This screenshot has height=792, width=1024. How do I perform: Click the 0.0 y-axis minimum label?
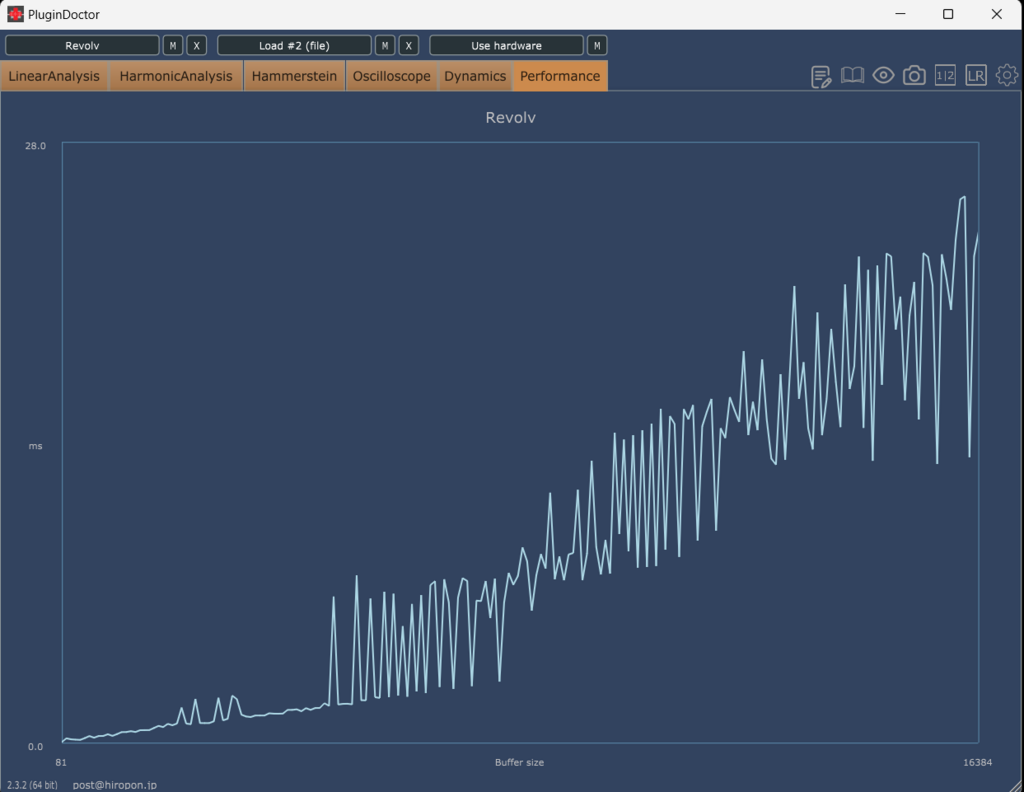tap(35, 746)
